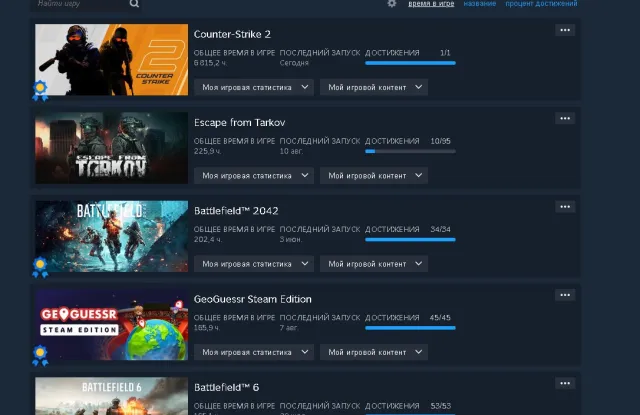Screen dimensions: 640x415
Task: Expand Escape from Tarkov 'Мой игровой контент' dropdown
Action: point(374,175)
